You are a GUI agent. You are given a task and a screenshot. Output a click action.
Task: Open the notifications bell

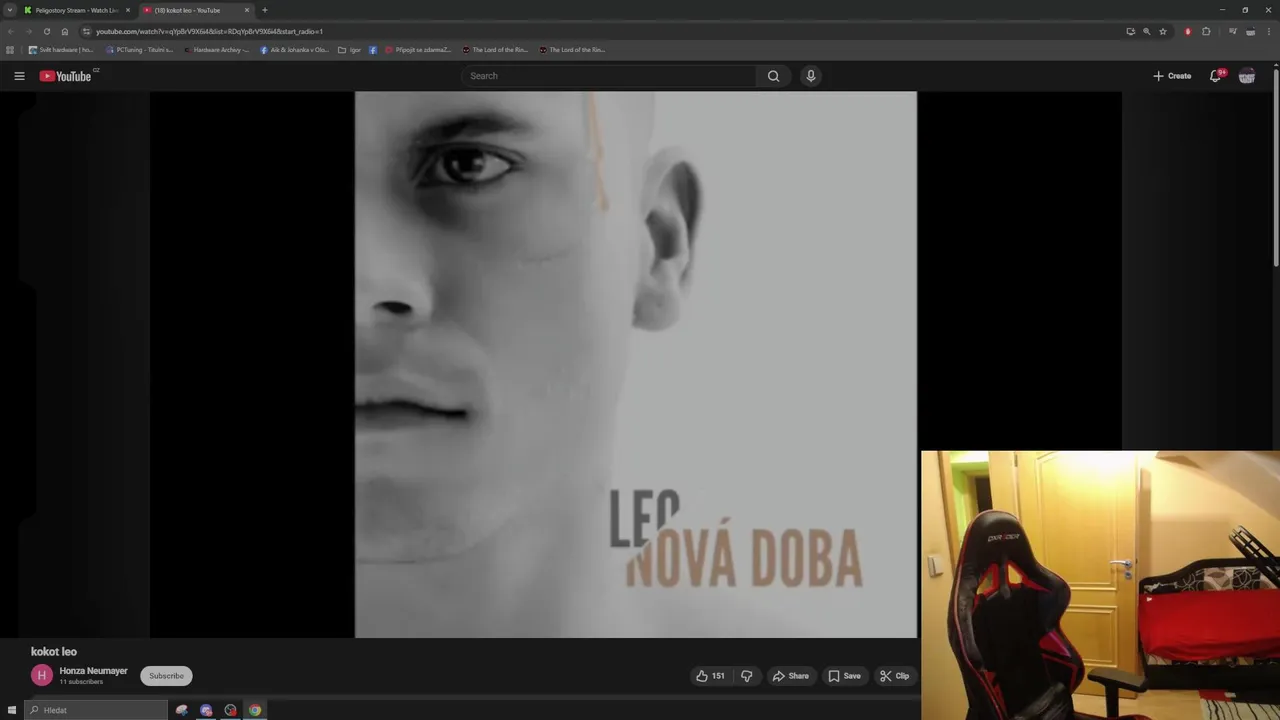click(1215, 76)
